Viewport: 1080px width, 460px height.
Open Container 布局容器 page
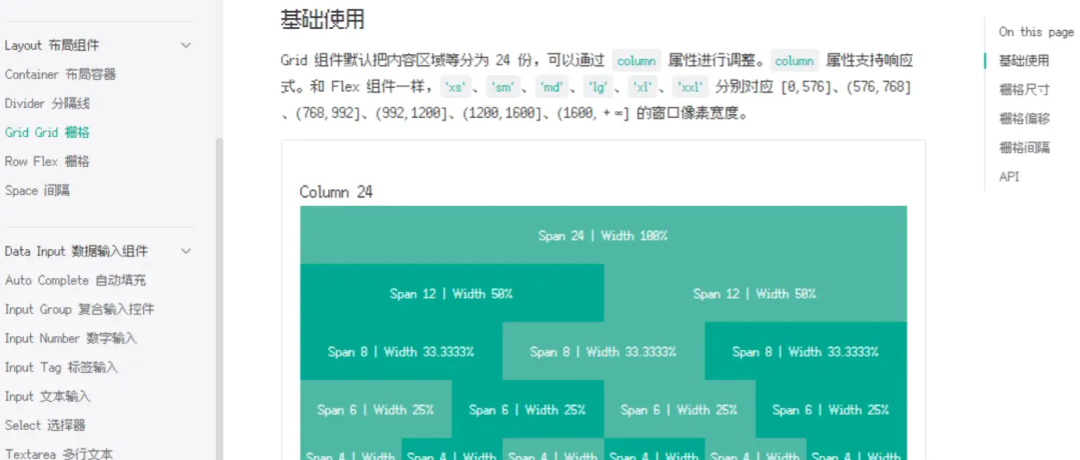(x=60, y=74)
